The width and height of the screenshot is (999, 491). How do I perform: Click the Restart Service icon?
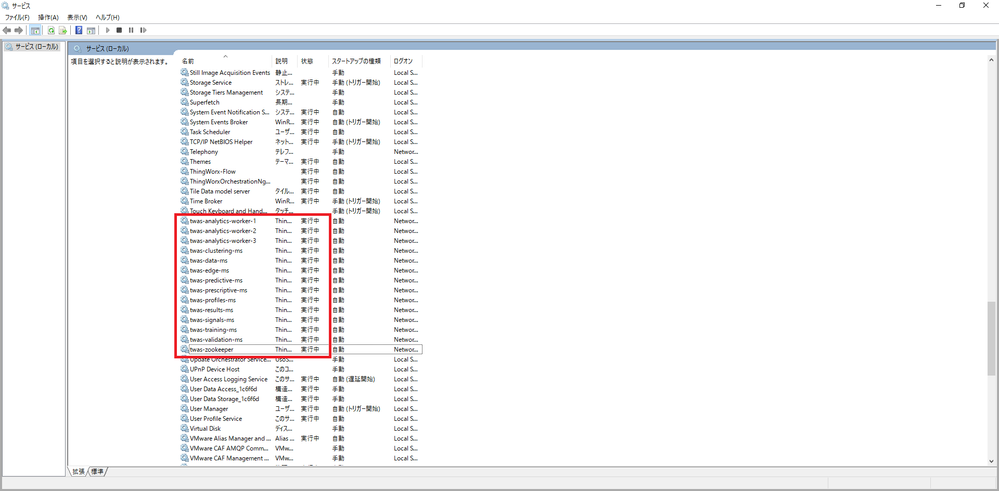point(143,30)
